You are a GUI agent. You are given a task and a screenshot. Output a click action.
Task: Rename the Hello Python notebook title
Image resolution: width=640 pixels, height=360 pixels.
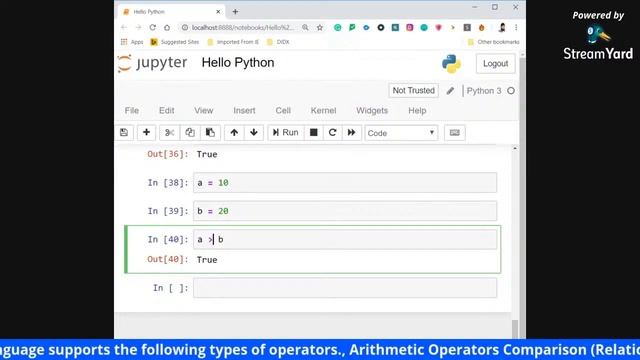(x=238, y=63)
